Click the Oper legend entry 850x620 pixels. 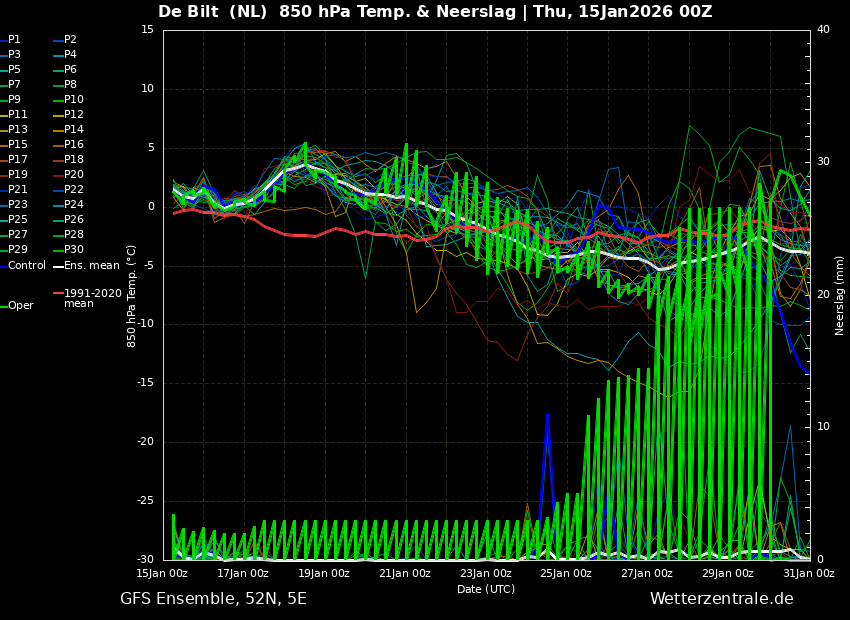(17, 306)
